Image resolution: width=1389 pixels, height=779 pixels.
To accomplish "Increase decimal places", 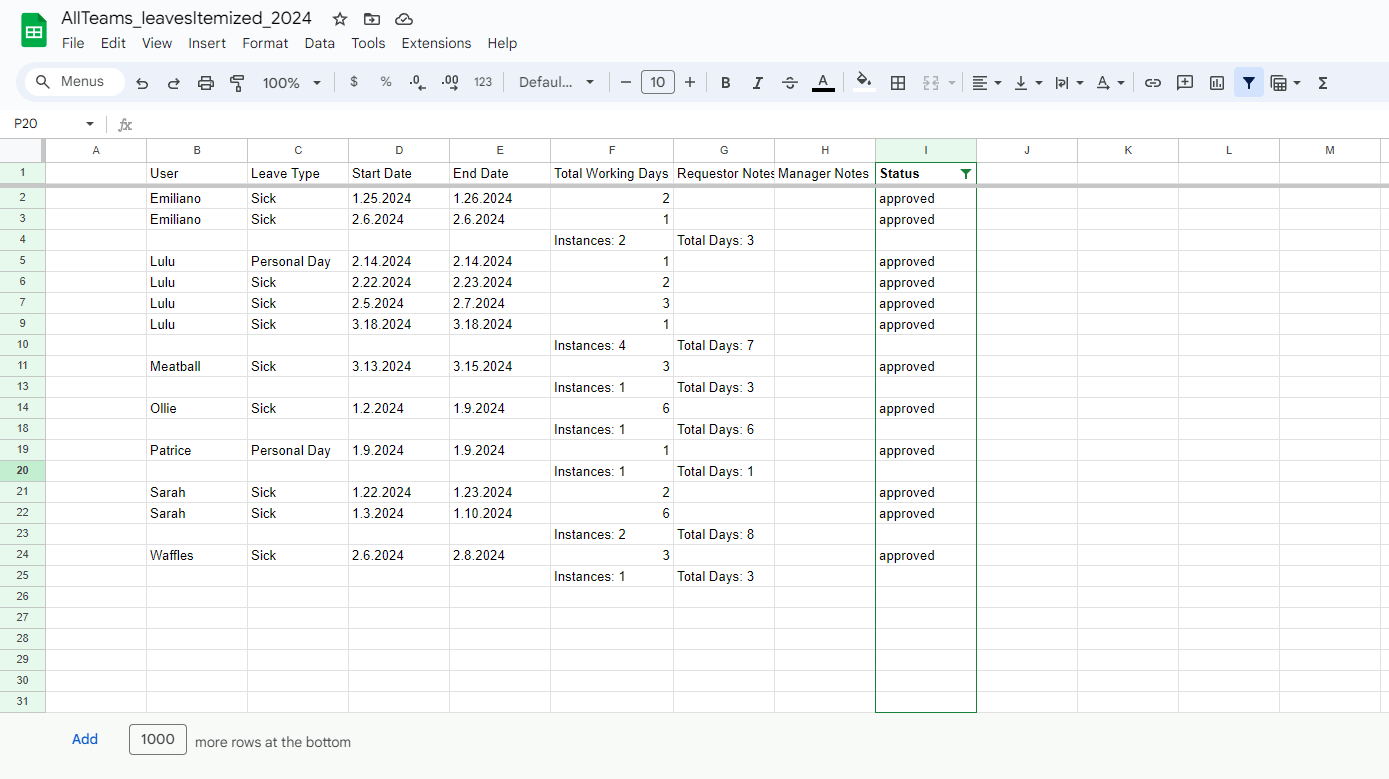I will [450, 82].
